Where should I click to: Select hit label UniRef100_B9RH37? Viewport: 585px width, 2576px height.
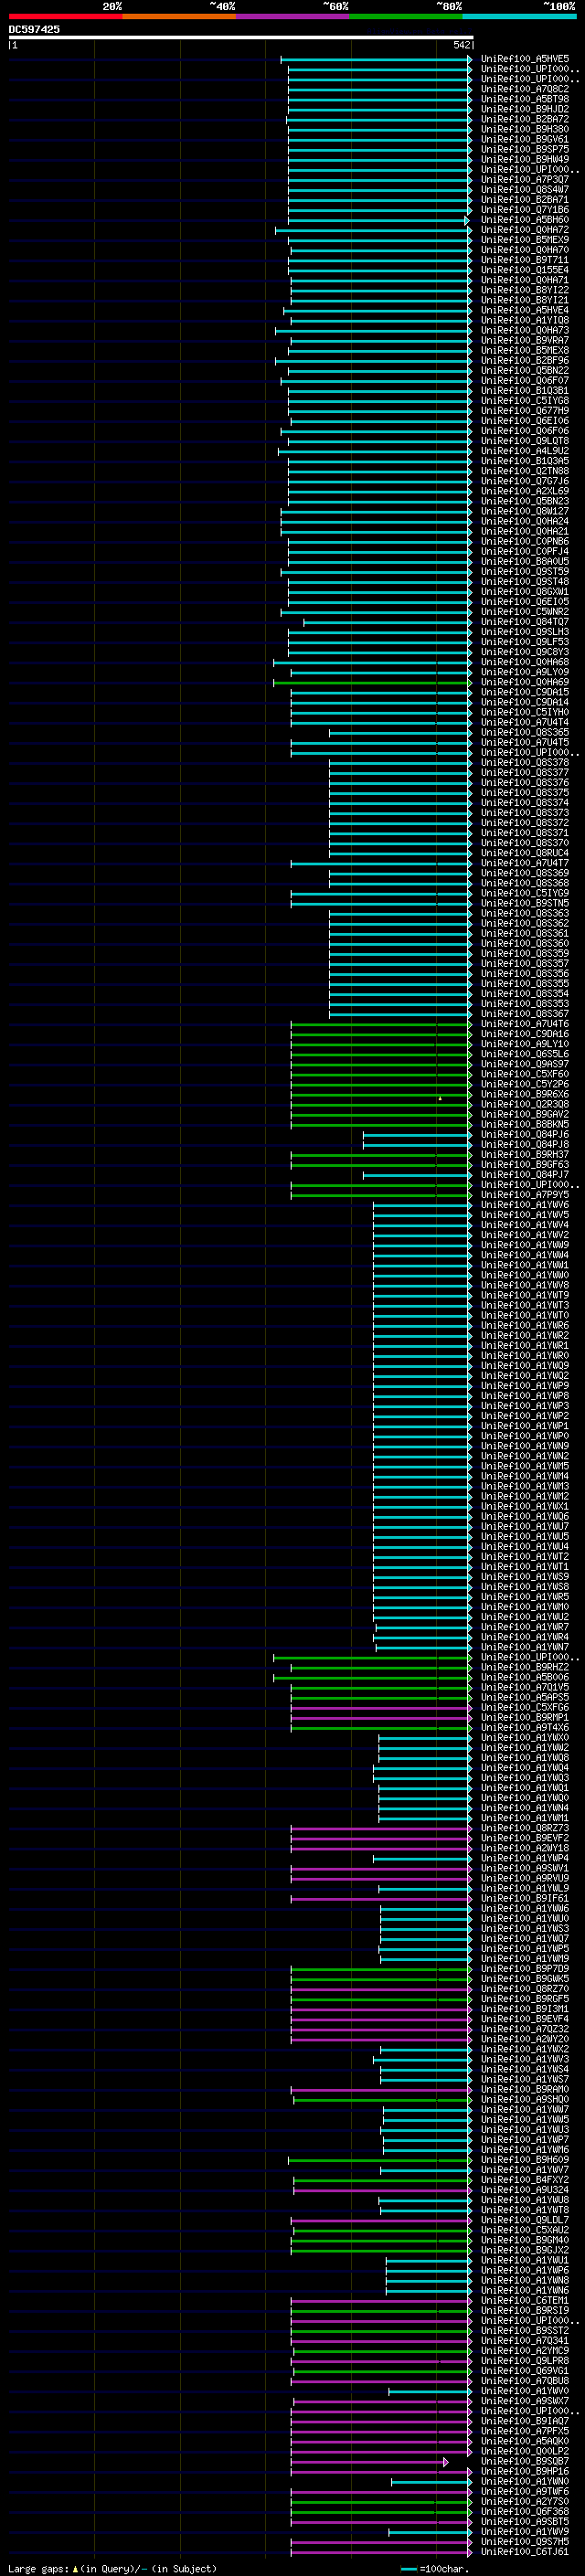(x=525, y=1154)
